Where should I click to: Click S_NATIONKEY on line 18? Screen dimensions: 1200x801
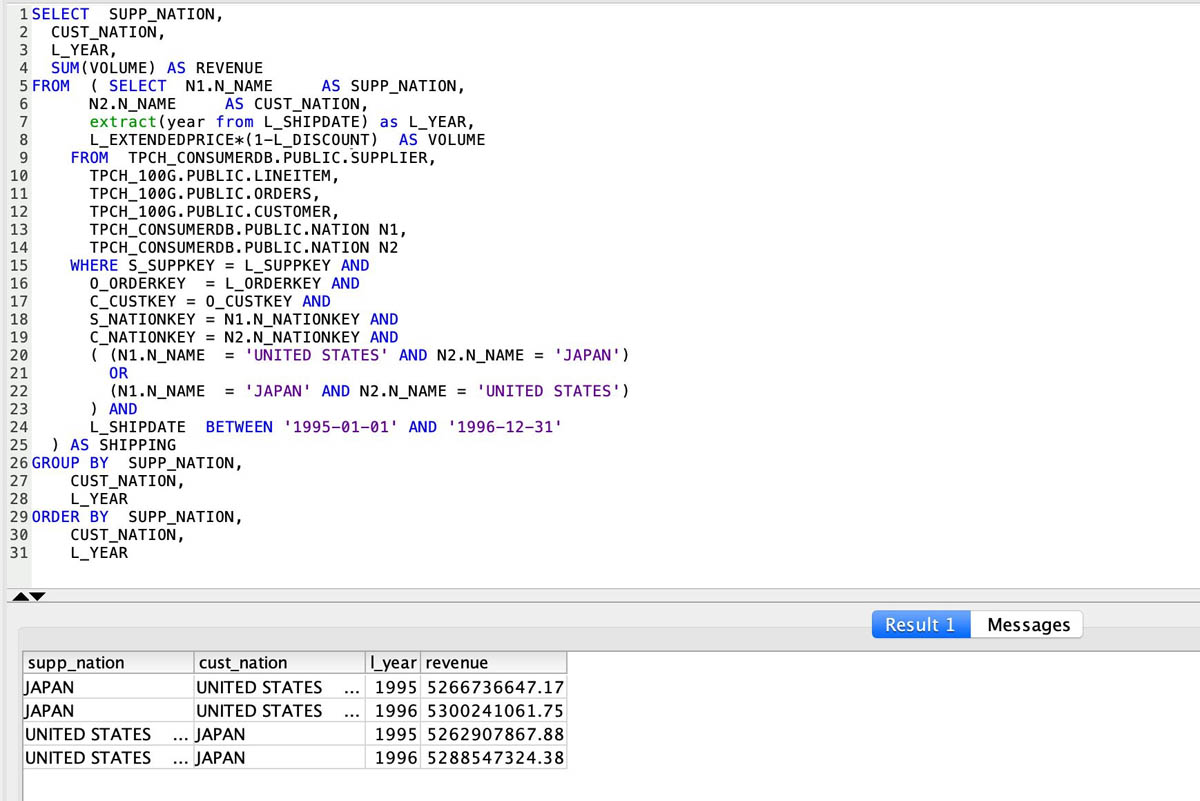pyautogui.click(x=143, y=320)
